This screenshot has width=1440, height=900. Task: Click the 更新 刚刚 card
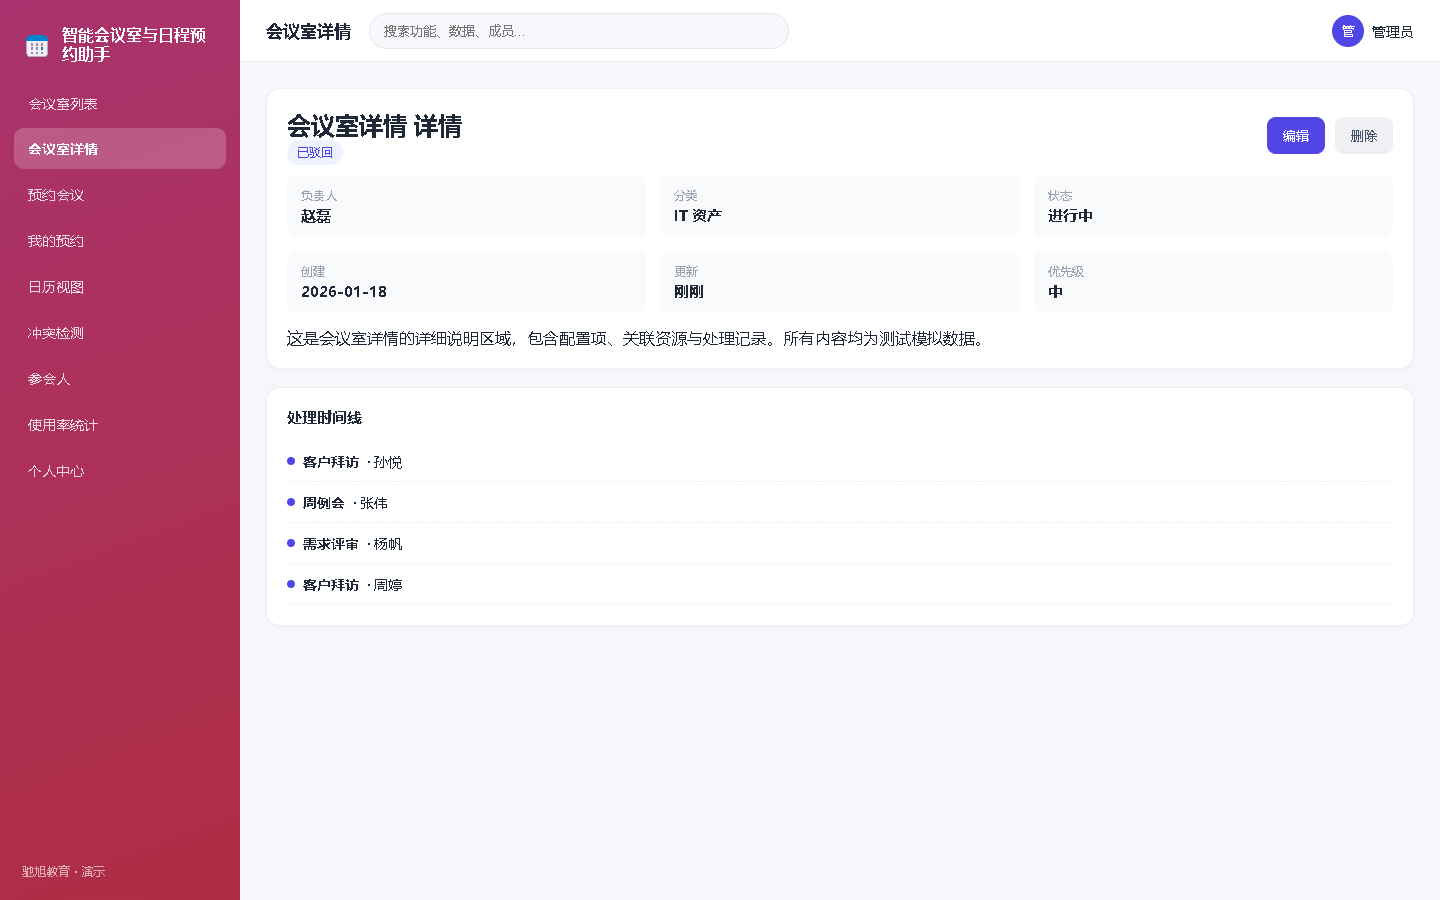[839, 282]
